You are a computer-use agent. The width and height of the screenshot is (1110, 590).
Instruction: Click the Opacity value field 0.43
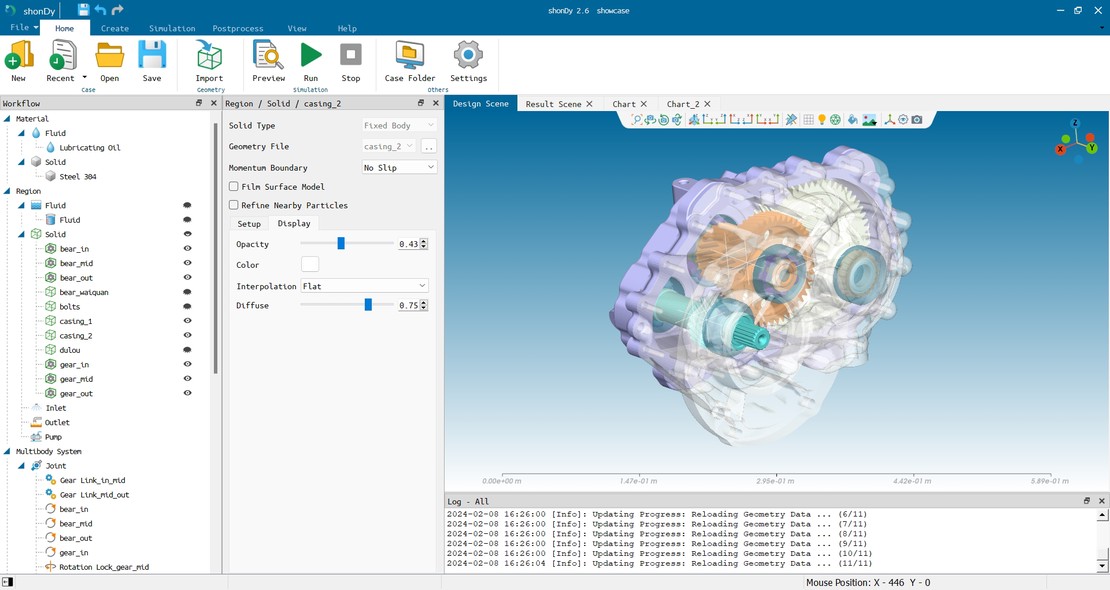(408, 244)
